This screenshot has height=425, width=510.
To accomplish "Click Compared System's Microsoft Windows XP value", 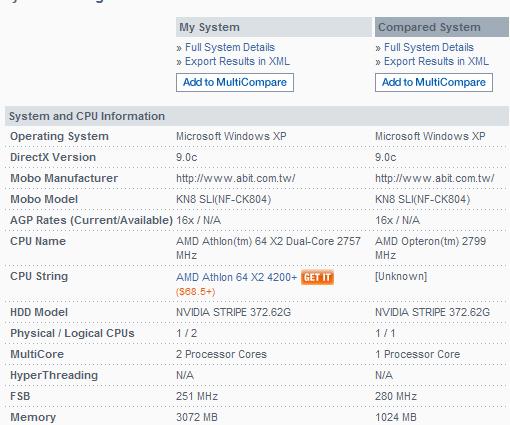I will tap(430, 136).
